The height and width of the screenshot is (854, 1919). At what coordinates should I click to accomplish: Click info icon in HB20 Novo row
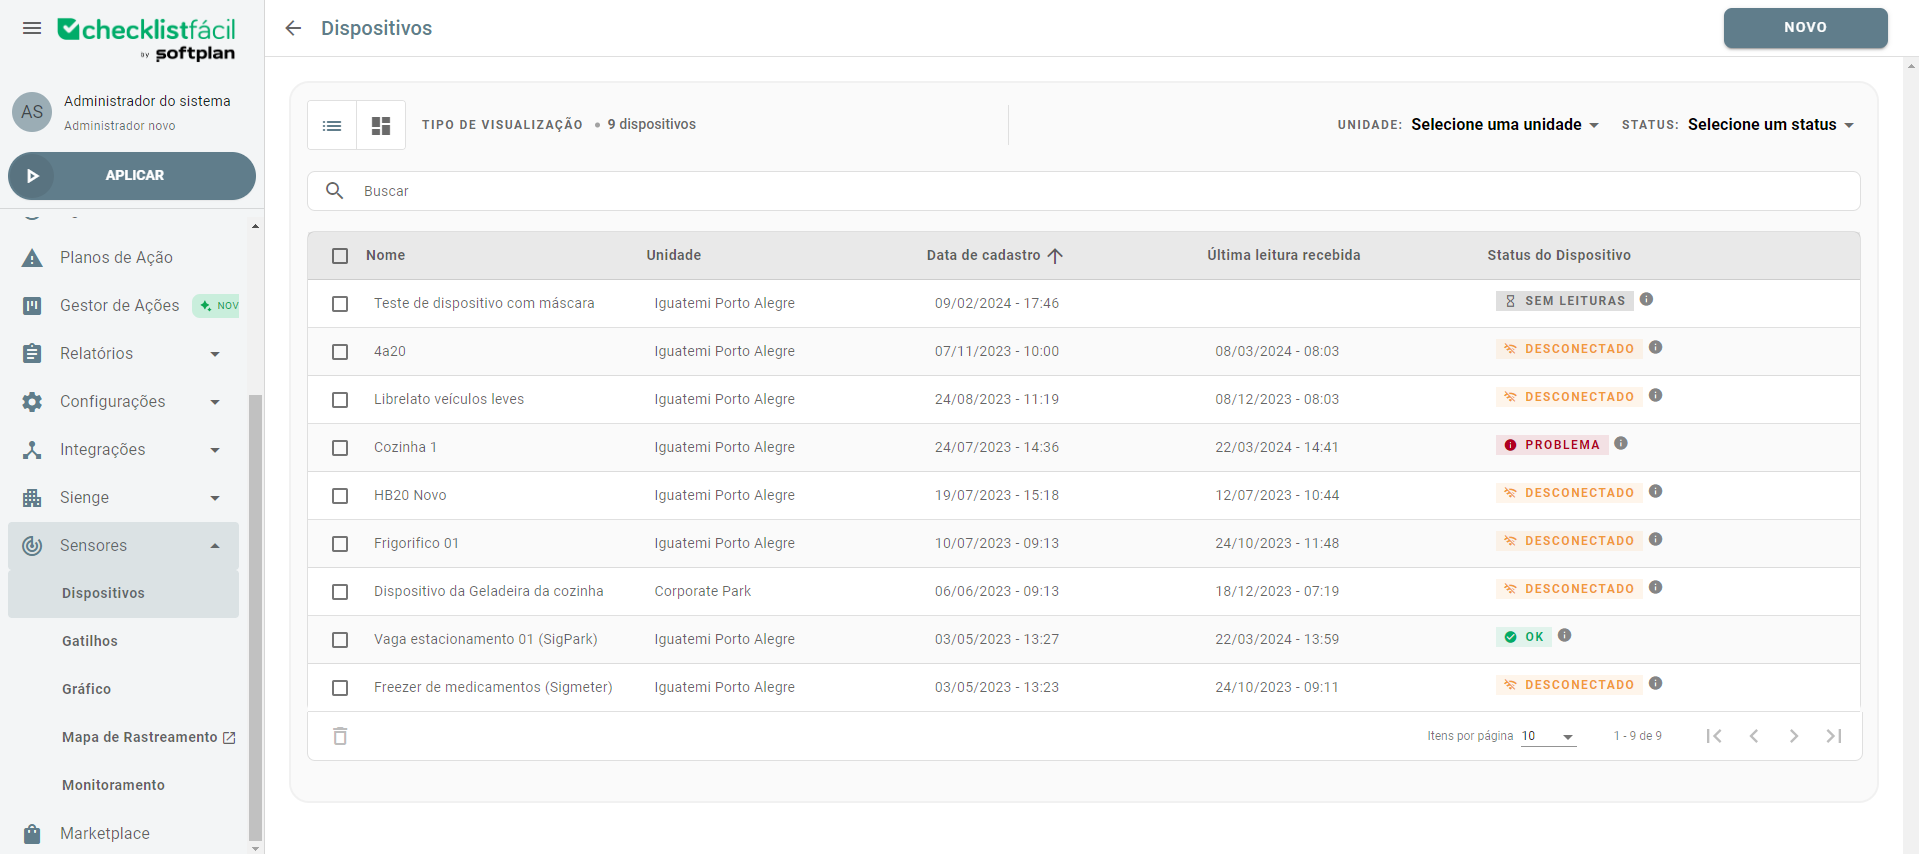pyautogui.click(x=1655, y=491)
